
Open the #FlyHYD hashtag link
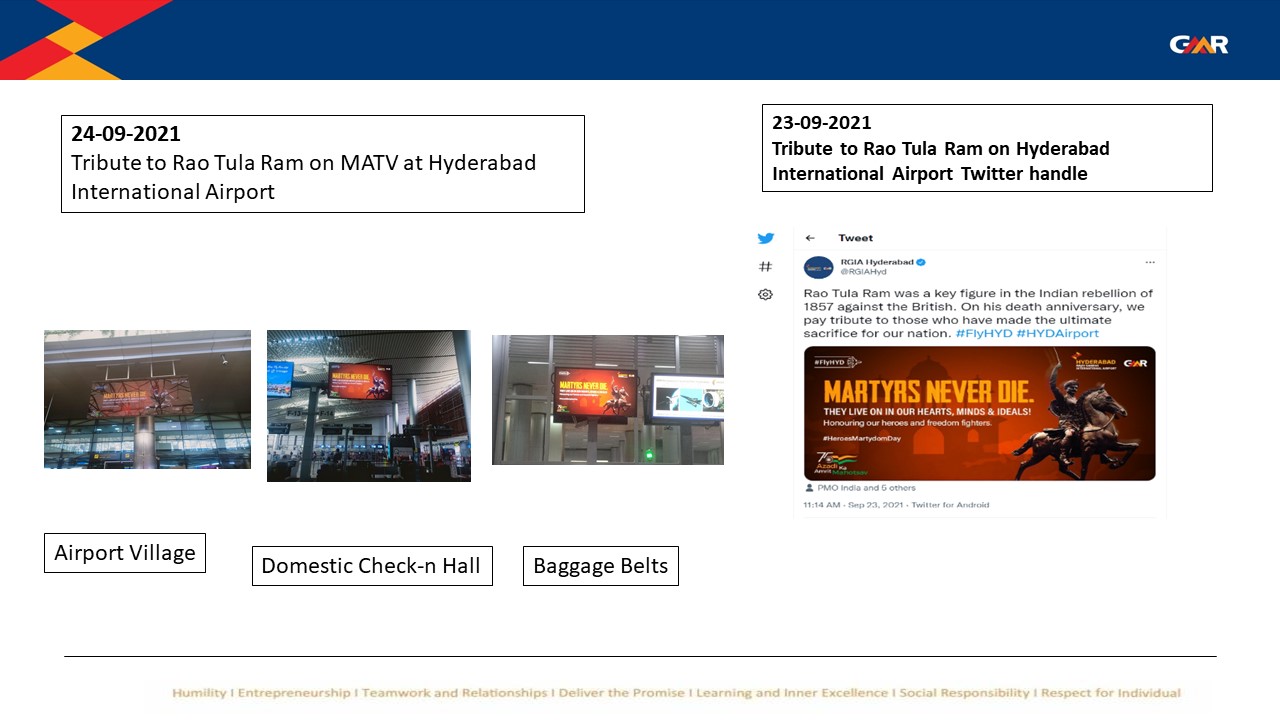click(x=983, y=333)
